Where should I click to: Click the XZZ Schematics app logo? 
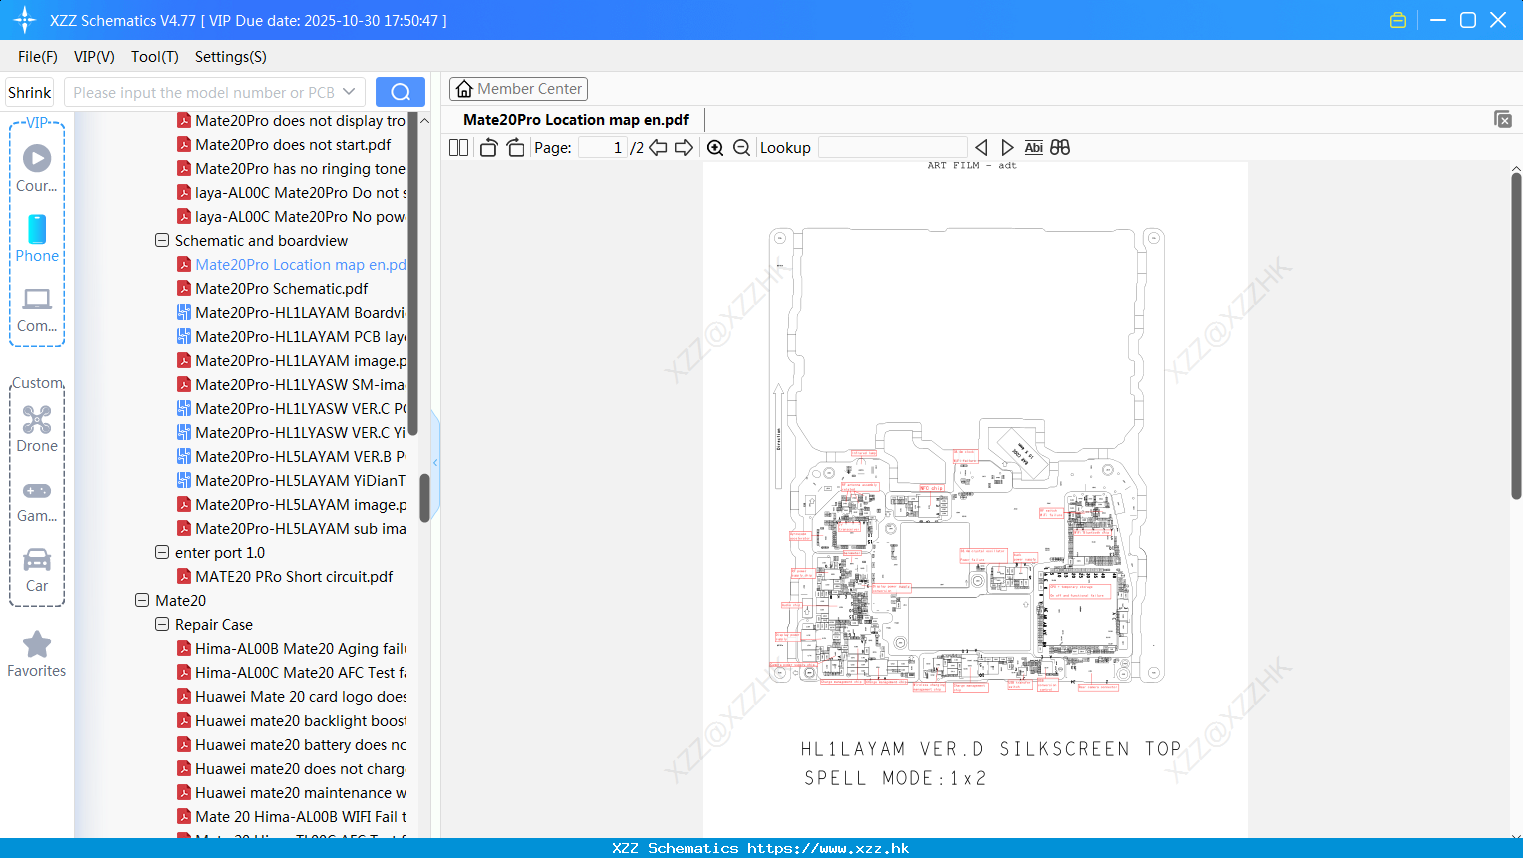click(x=24, y=20)
